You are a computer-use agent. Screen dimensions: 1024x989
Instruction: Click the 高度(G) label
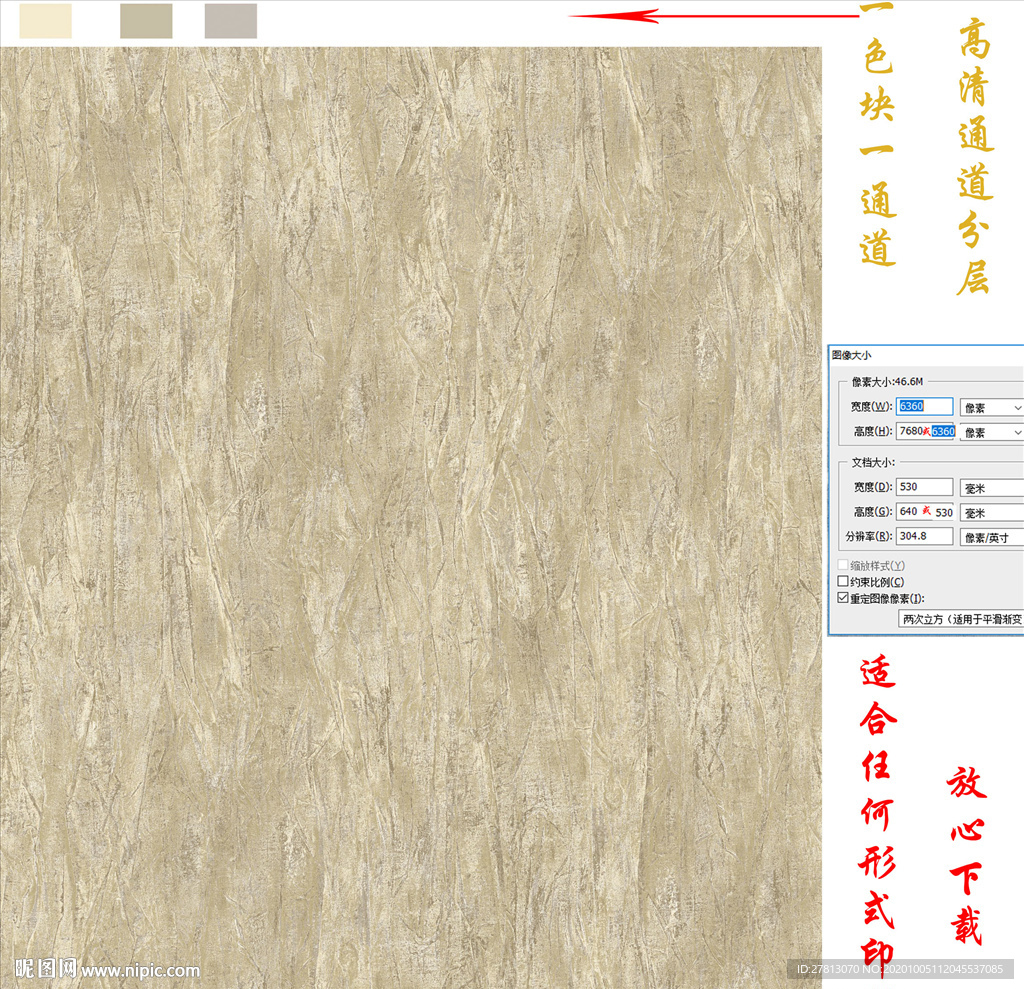[873, 511]
